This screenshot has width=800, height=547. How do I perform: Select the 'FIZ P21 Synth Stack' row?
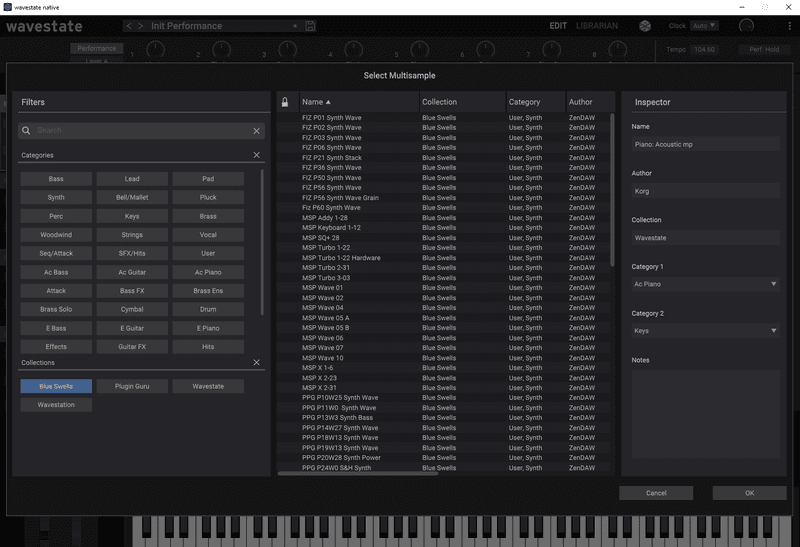tap(443, 158)
